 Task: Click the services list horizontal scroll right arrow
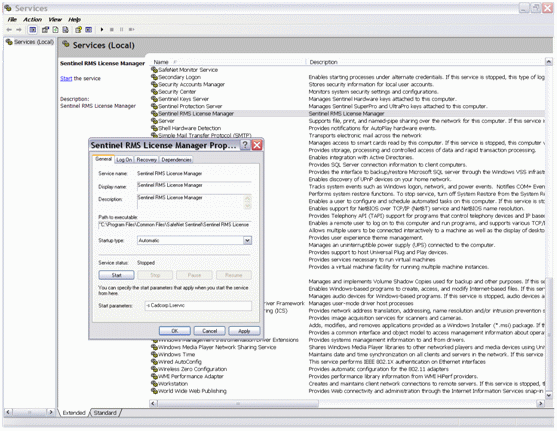pyautogui.click(x=540, y=403)
